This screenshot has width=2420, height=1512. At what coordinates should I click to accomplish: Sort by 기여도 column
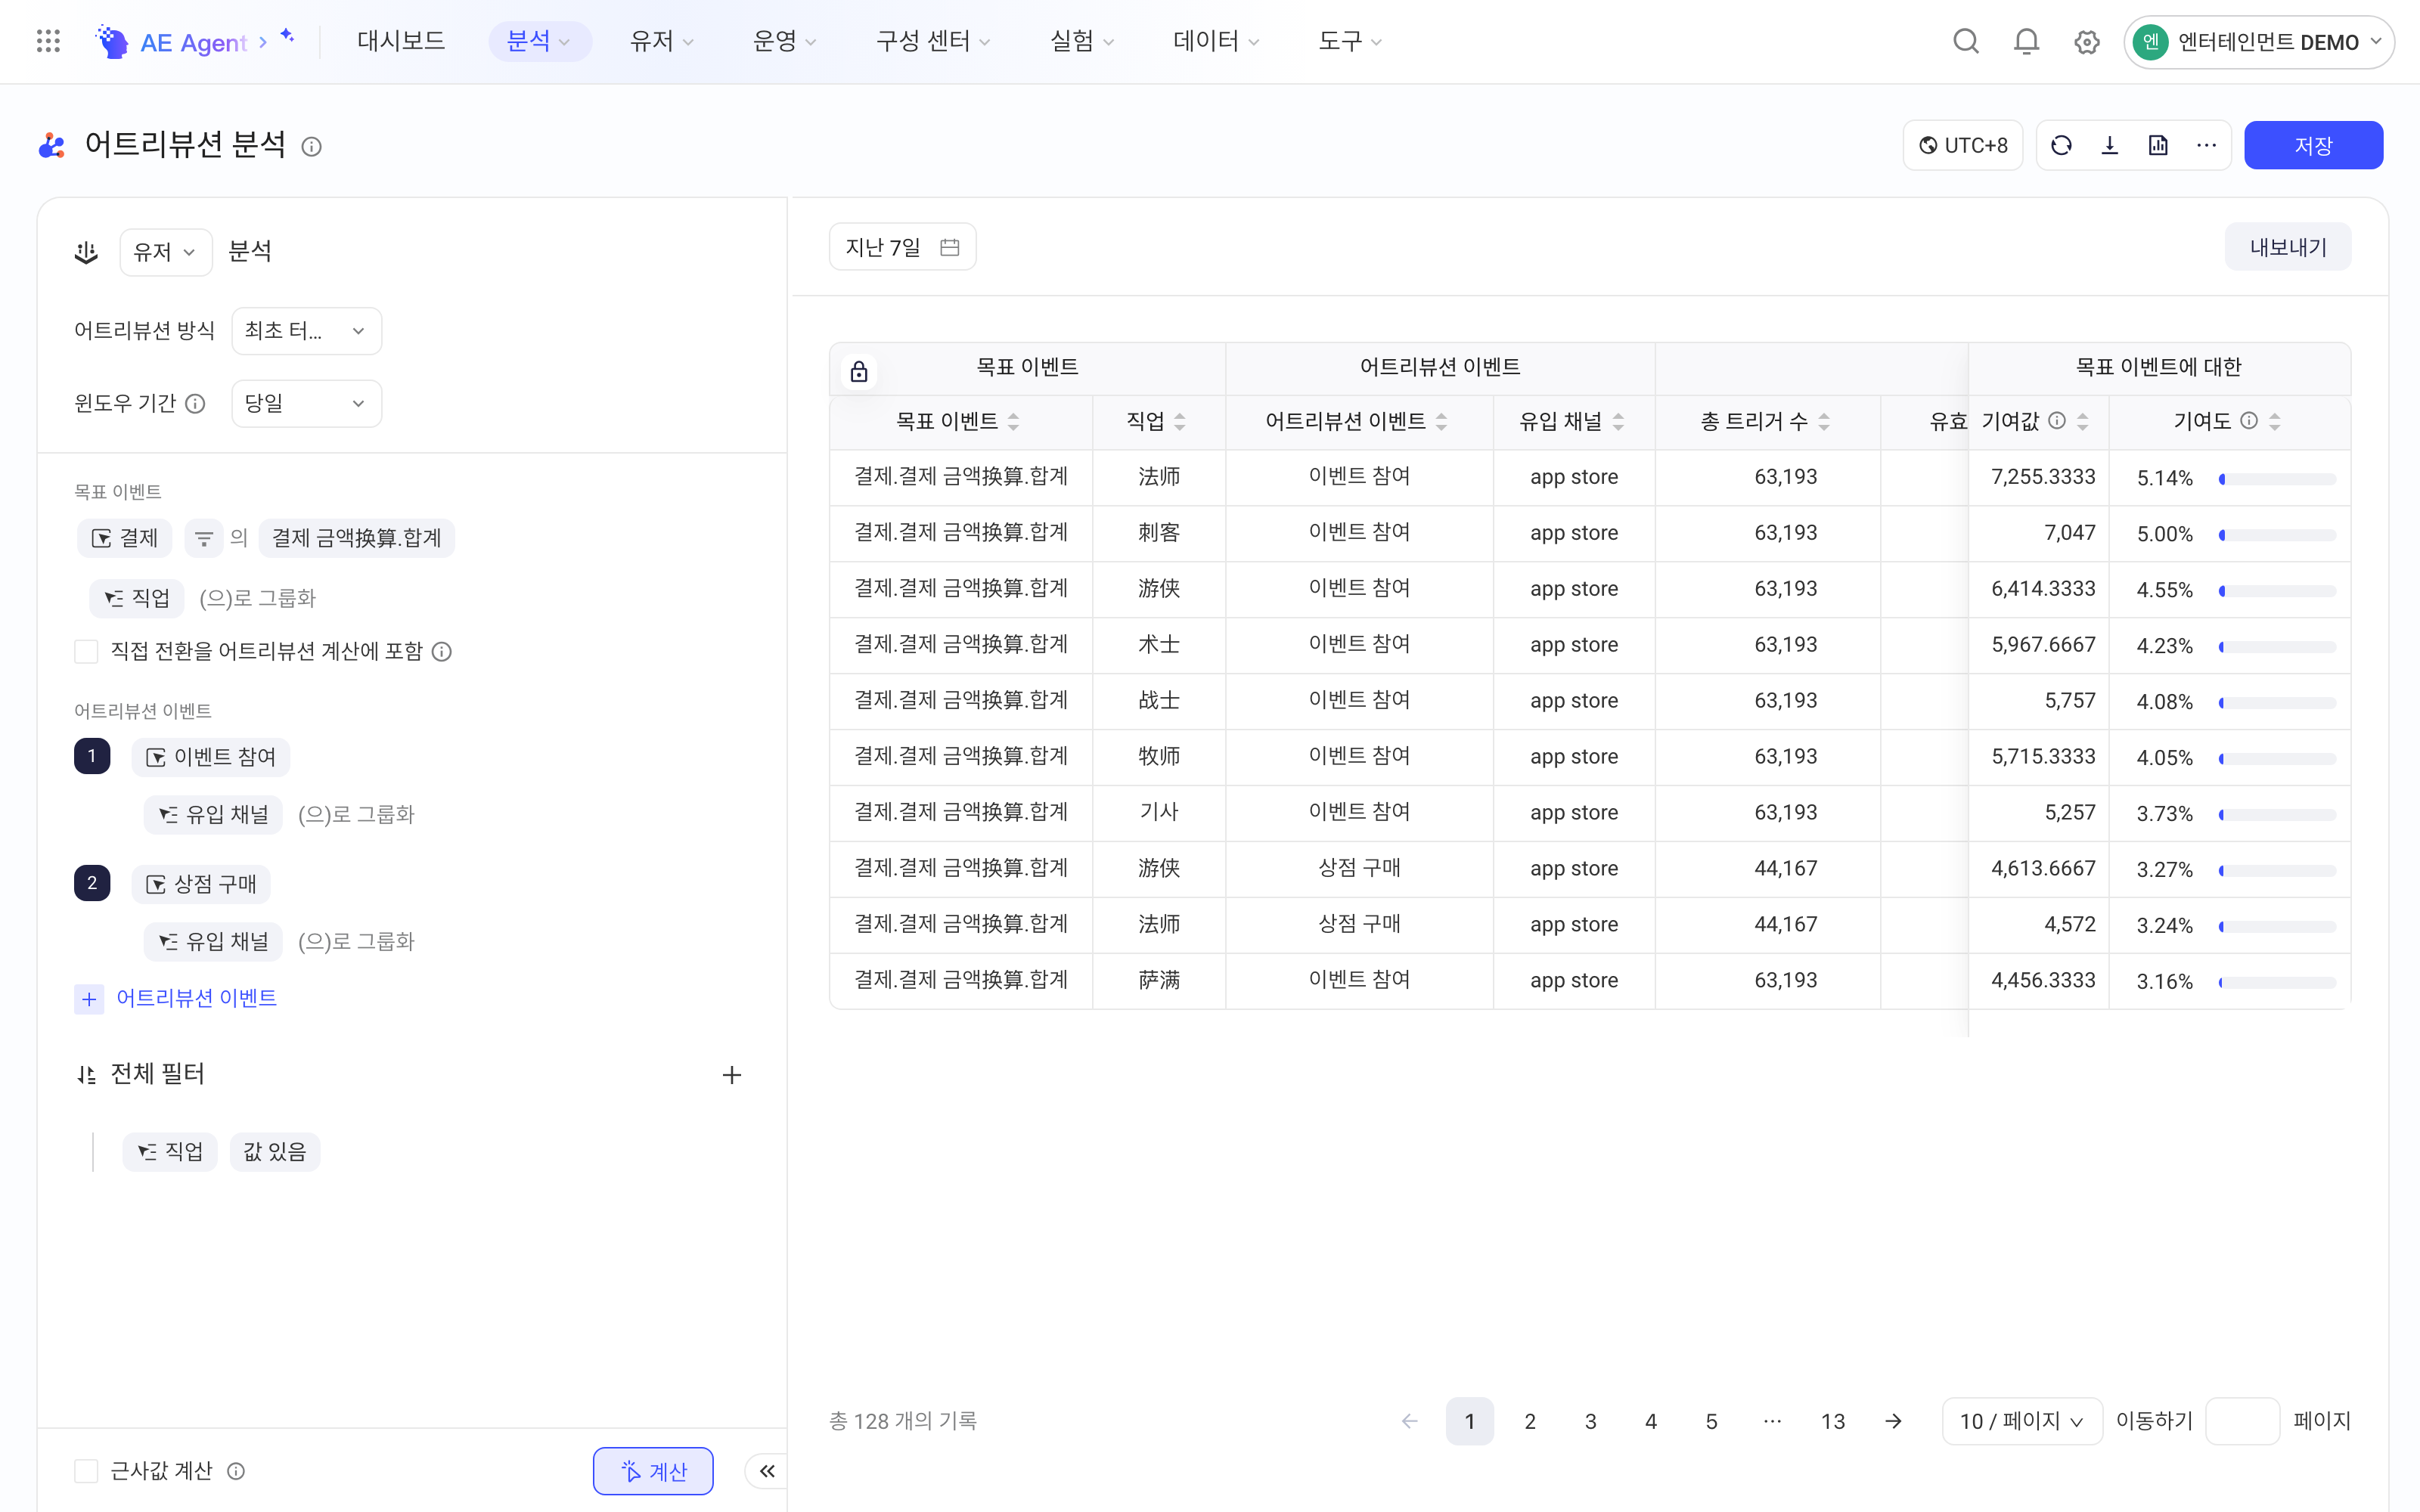(x=2275, y=422)
